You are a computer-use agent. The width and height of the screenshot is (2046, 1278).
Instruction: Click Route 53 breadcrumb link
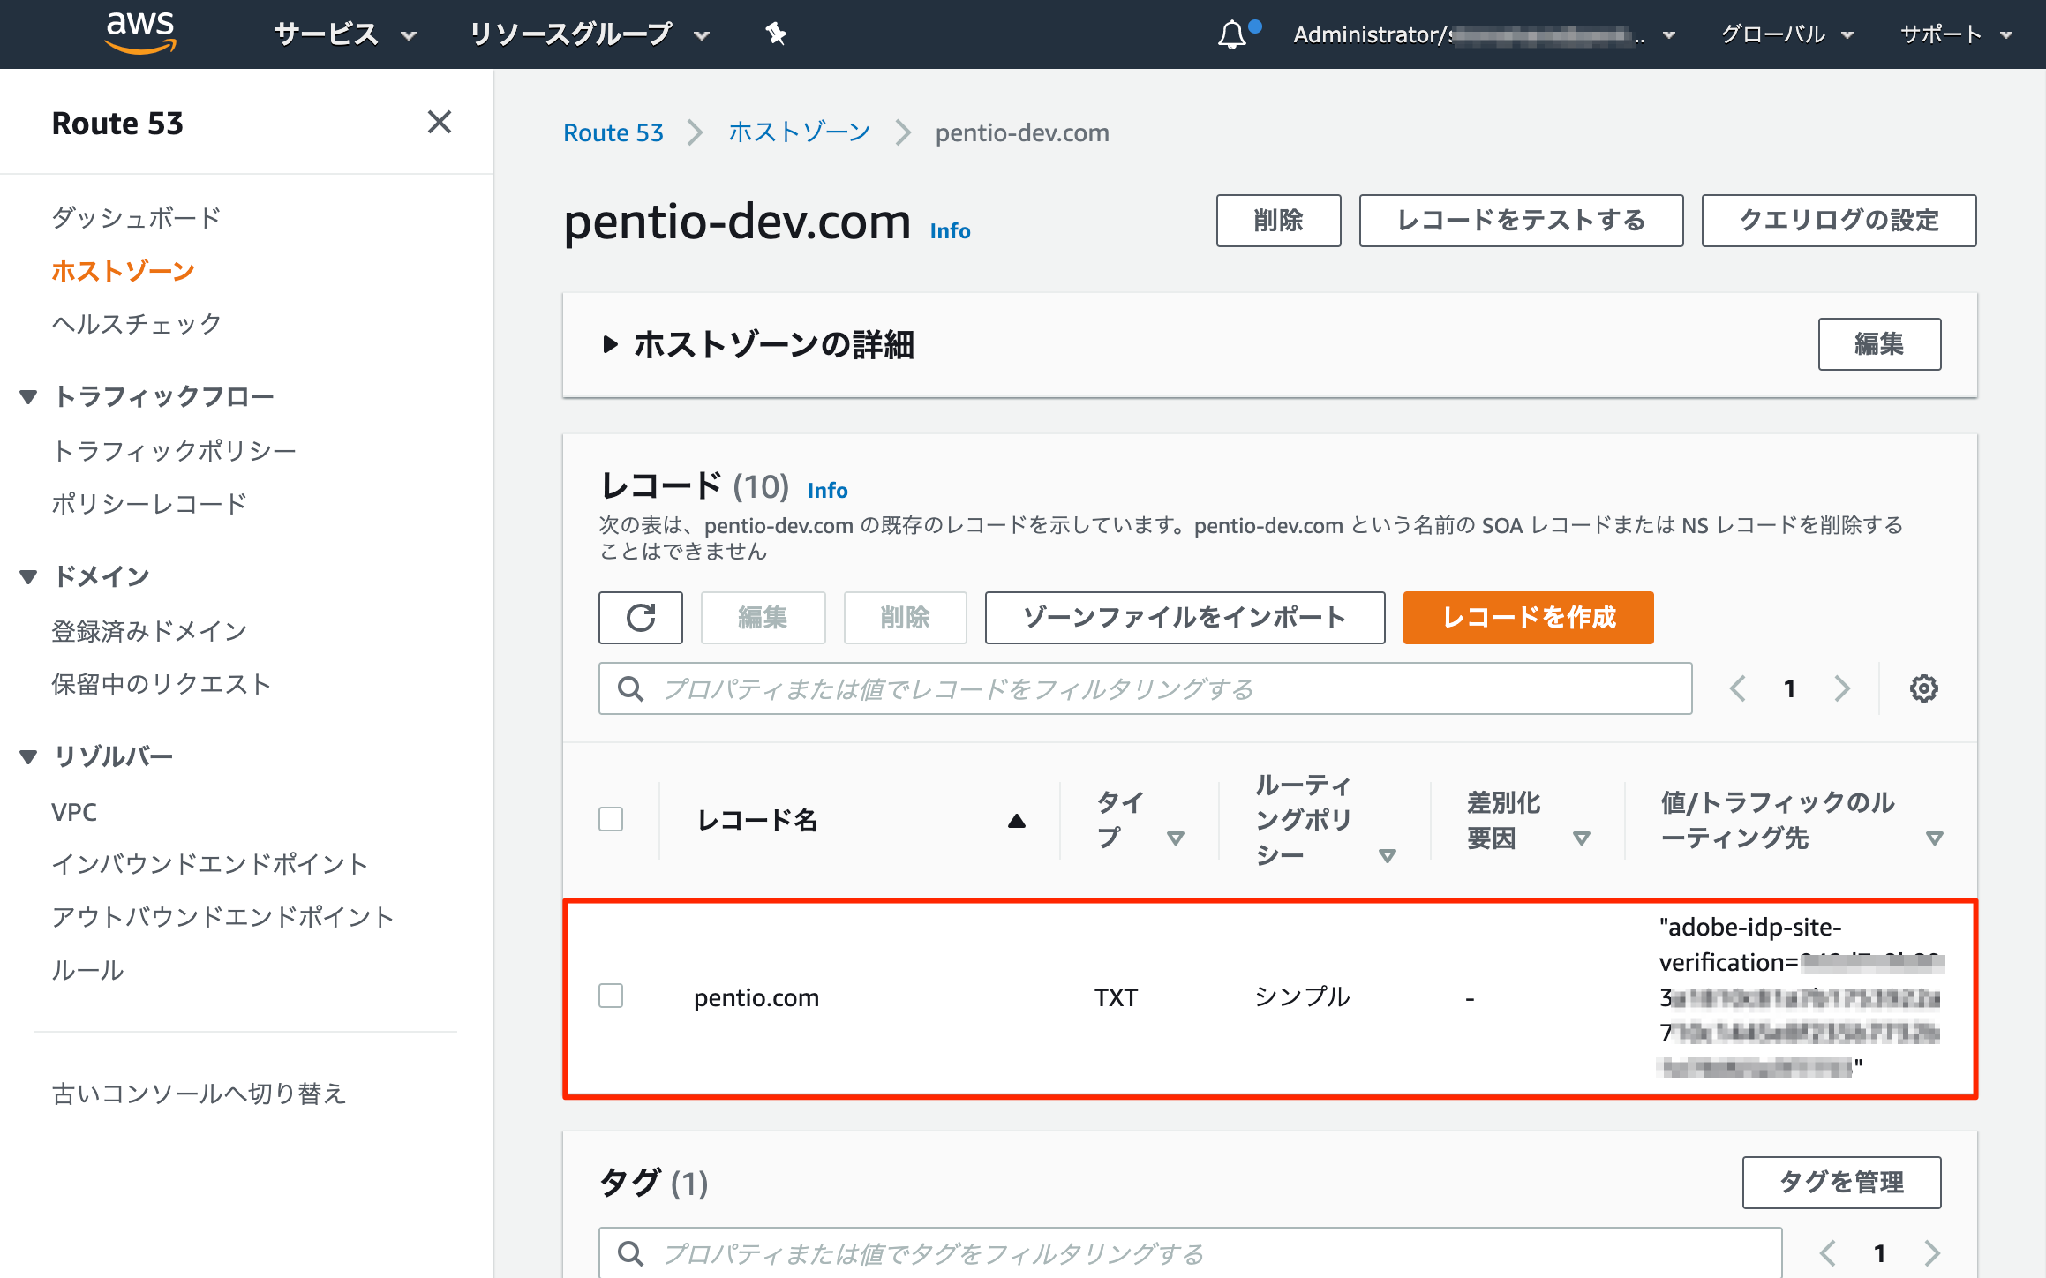click(613, 132)
